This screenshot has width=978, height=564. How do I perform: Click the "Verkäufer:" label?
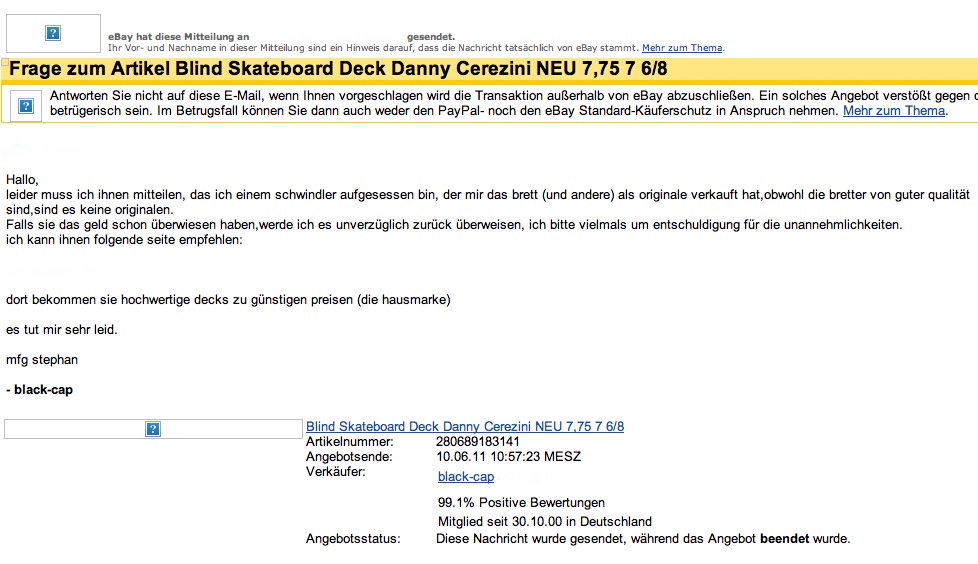(335, 471)
